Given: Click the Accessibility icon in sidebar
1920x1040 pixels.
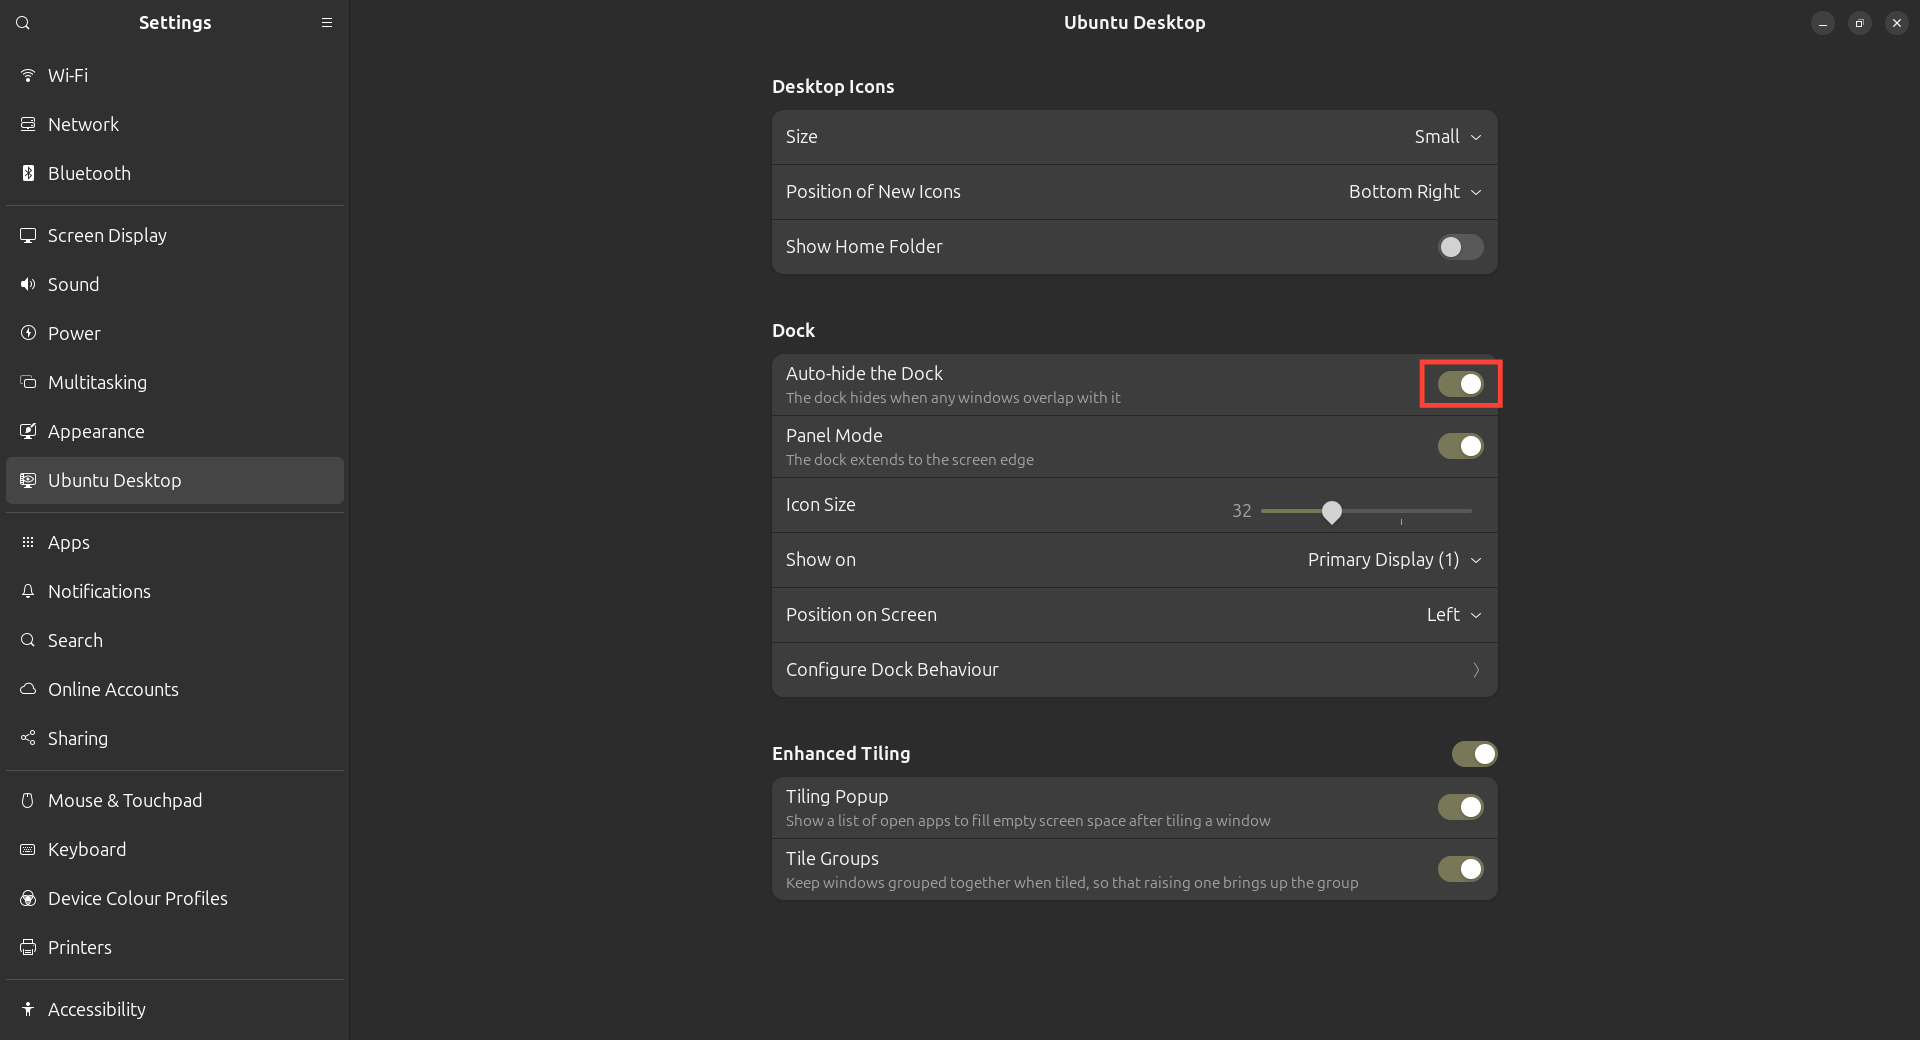Looking at the screenshot, I should 28,1010.
